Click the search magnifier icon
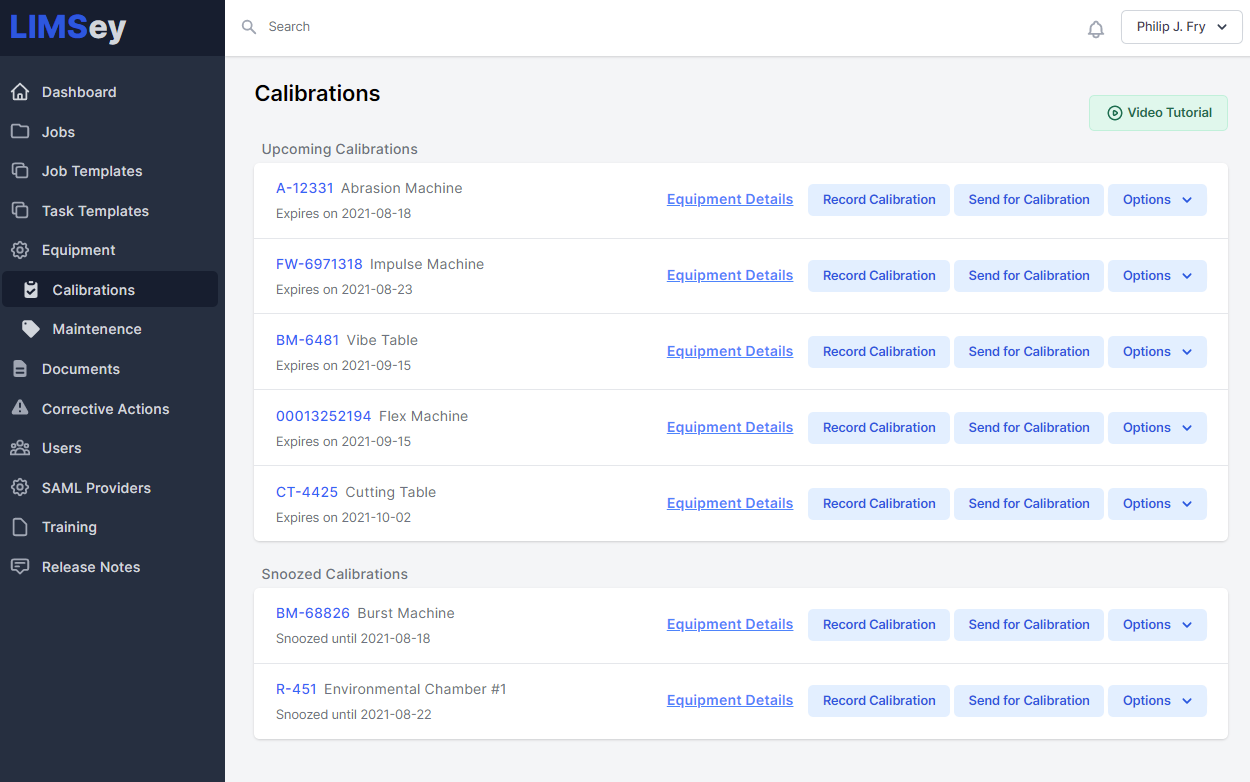This screenshot has height=782, width=1250. (248, 26)
